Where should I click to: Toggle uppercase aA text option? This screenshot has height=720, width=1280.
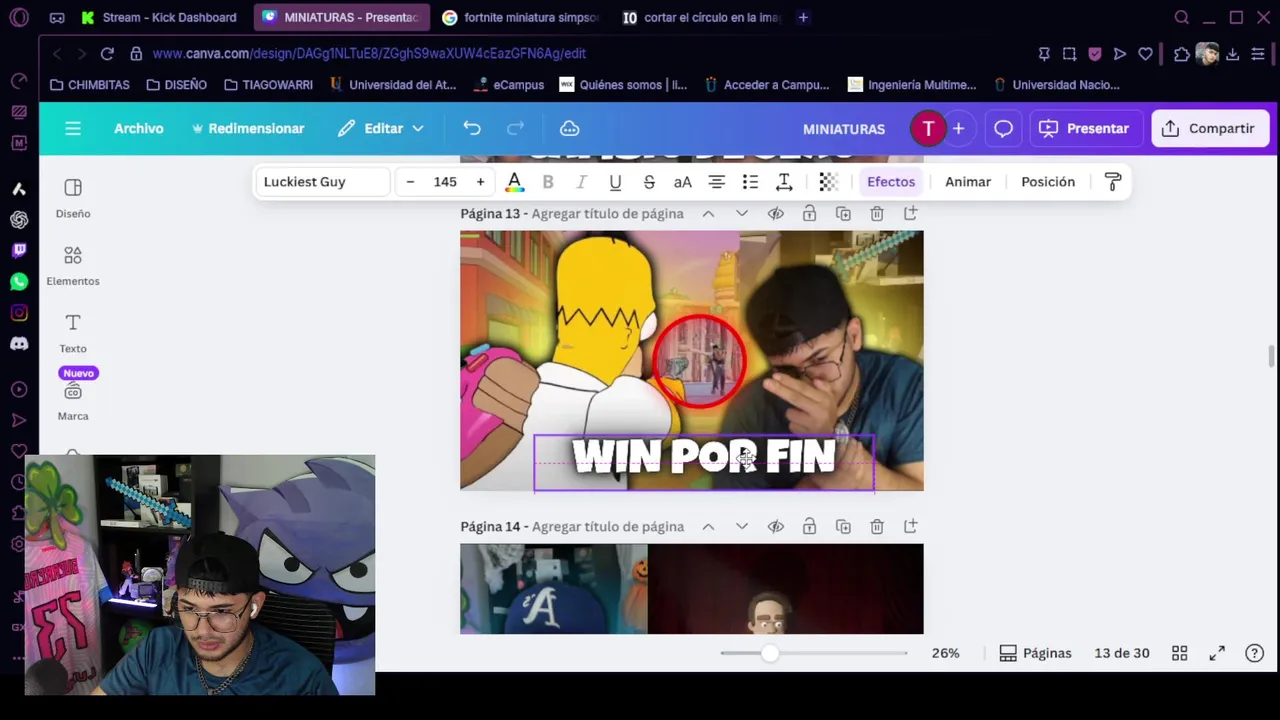[x=683, y=182]
